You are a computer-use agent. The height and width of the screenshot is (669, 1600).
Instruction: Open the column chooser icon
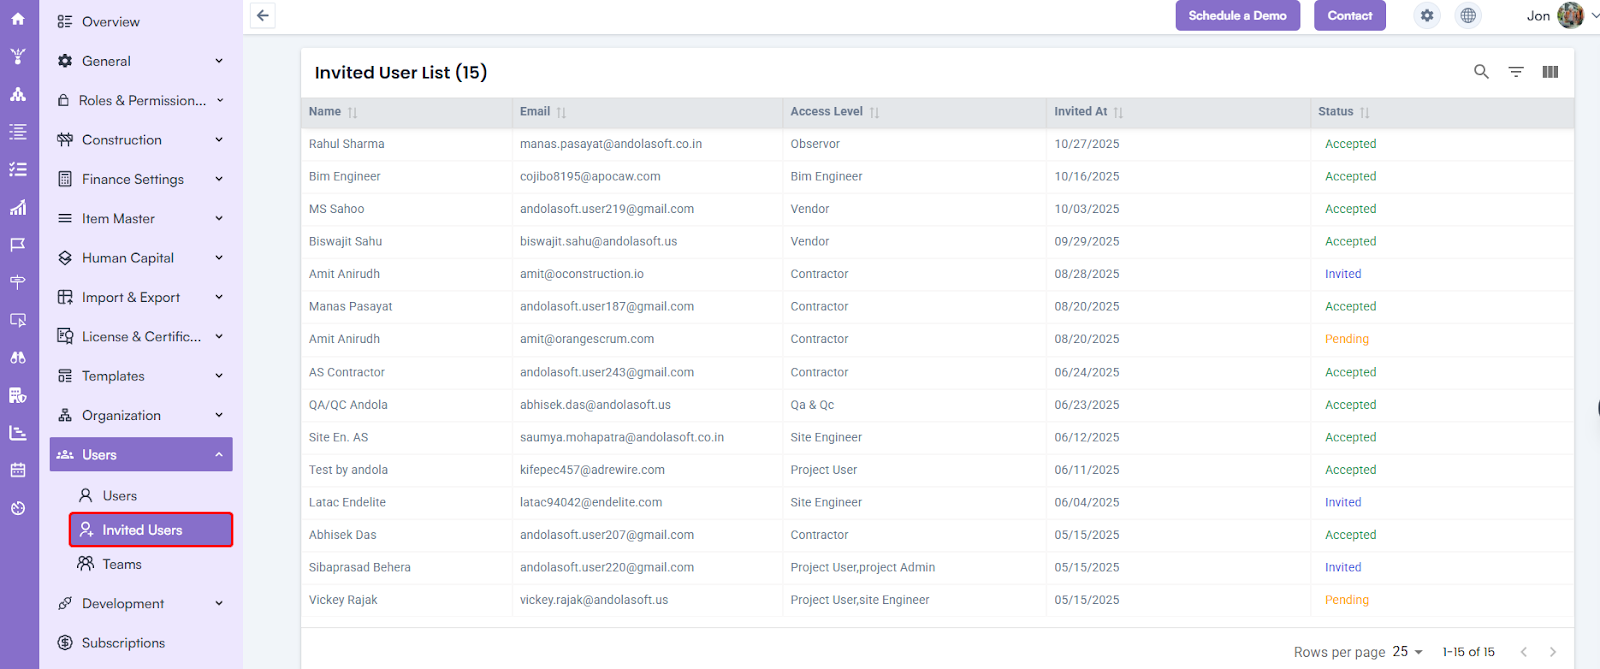[x=1550, y=72]
